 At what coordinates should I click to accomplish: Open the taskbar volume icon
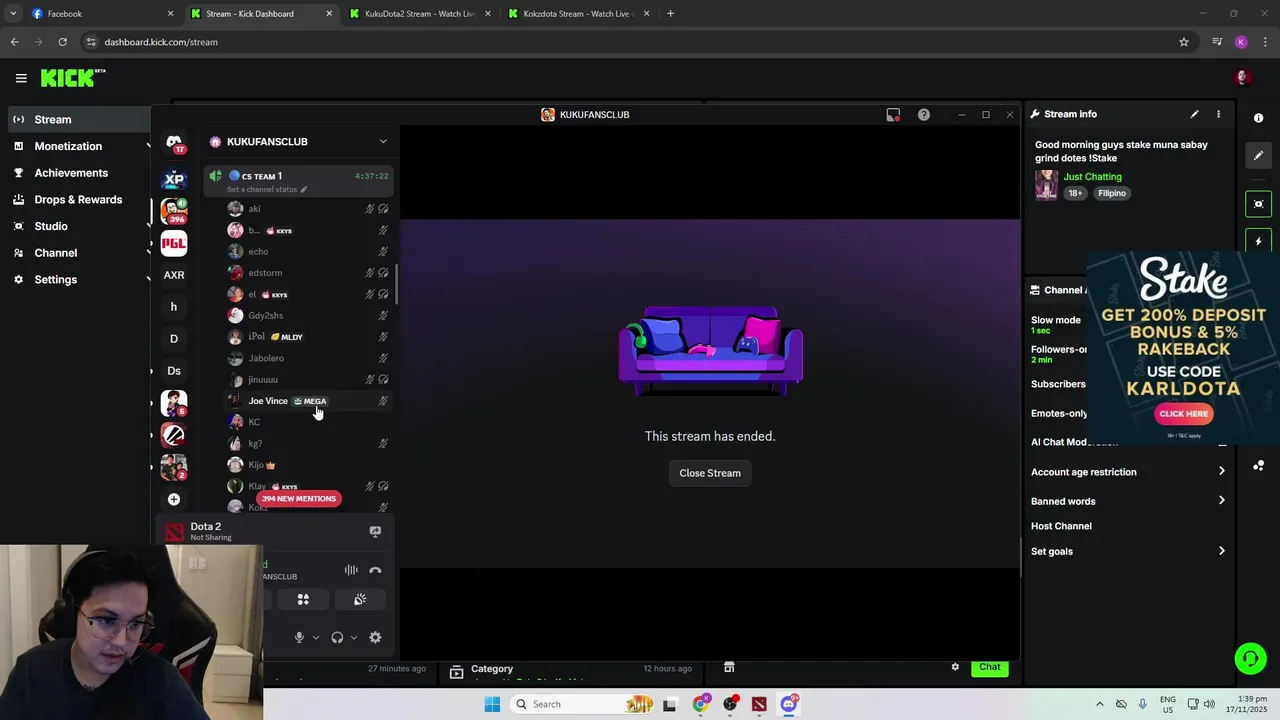click(1209, 704)
